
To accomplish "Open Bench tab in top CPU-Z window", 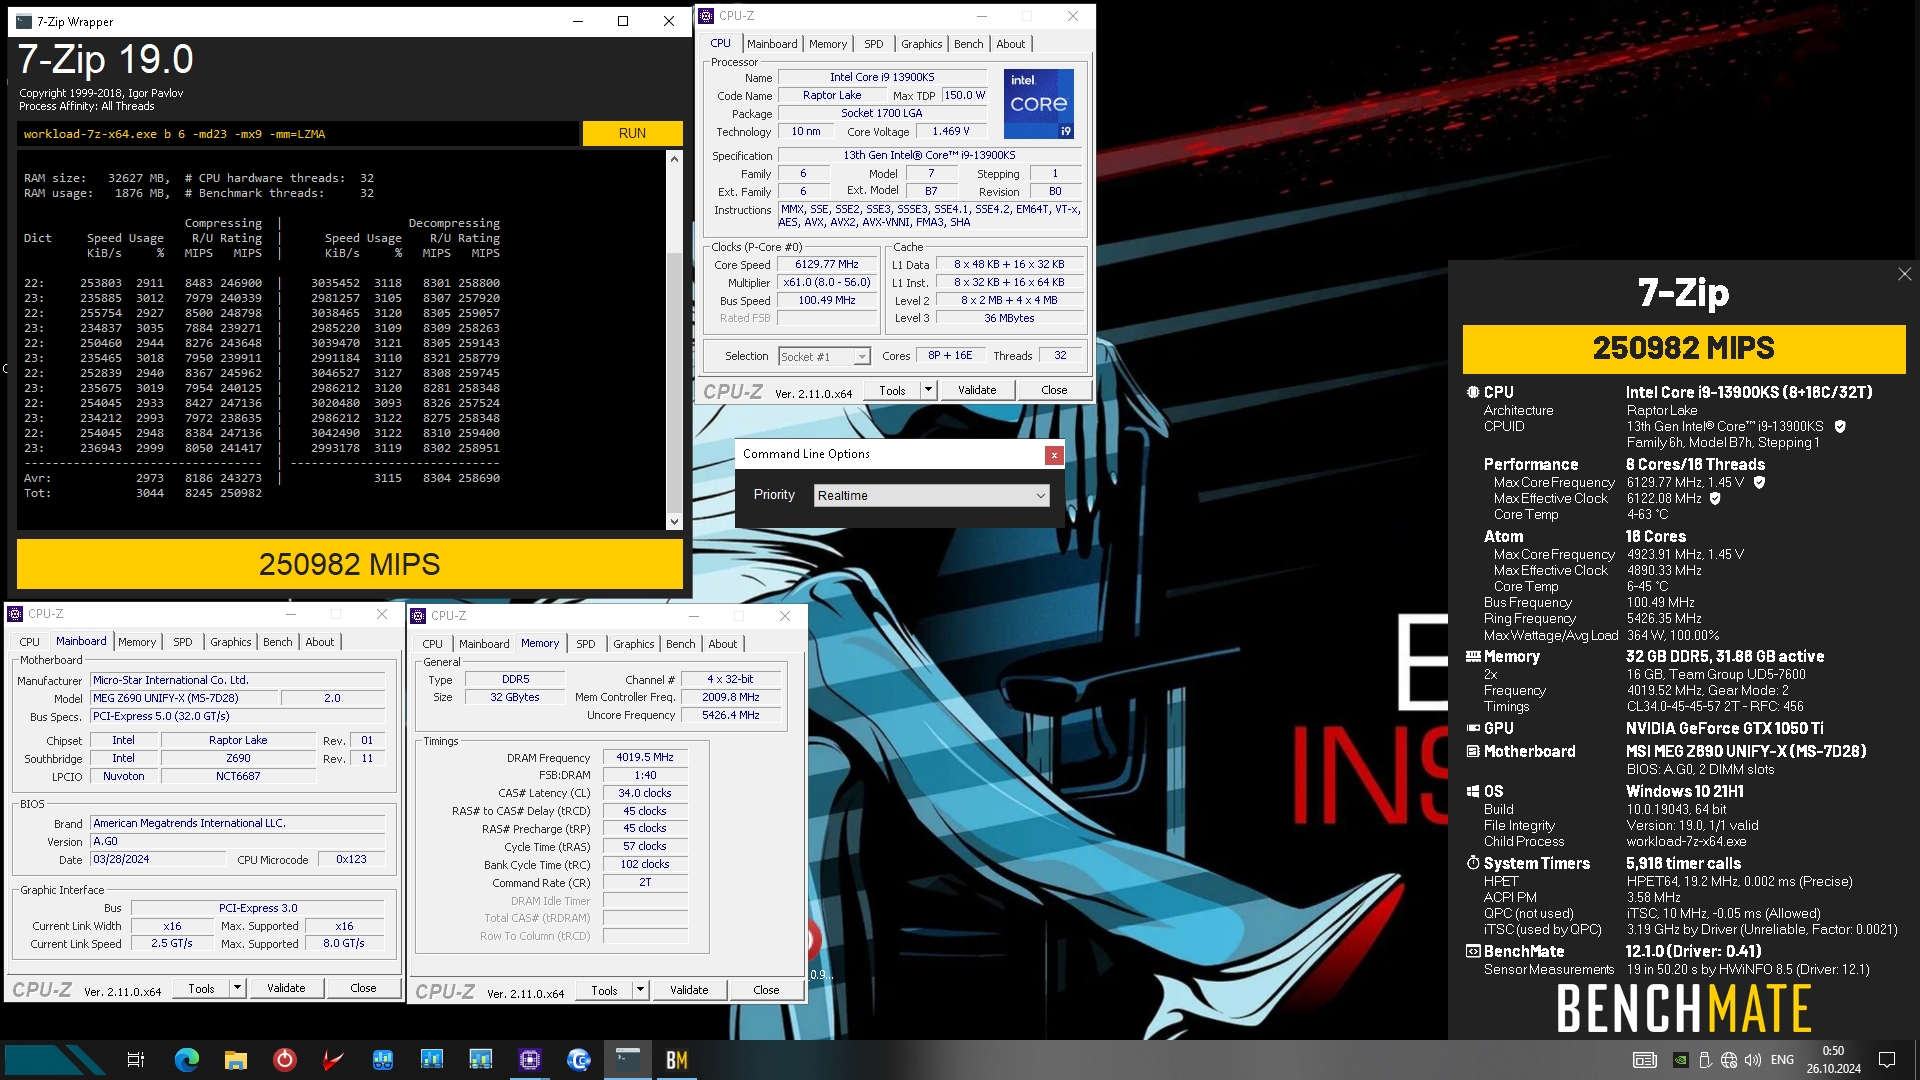I will pos(968,44).
